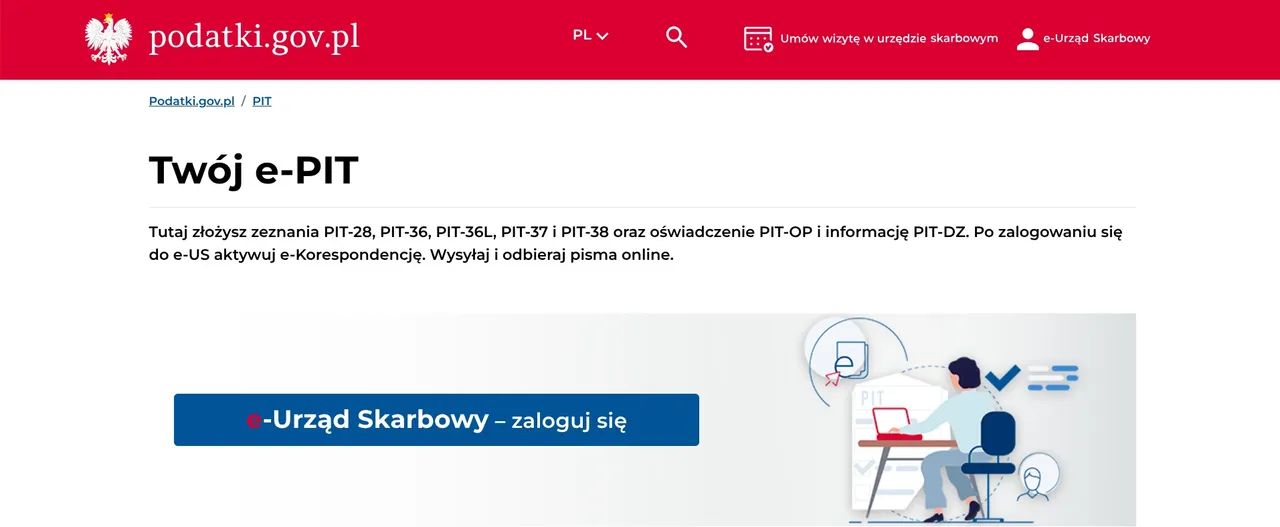Click the chevron arrow beside PL
This screenshot has height=527, width=1280.
602,37
